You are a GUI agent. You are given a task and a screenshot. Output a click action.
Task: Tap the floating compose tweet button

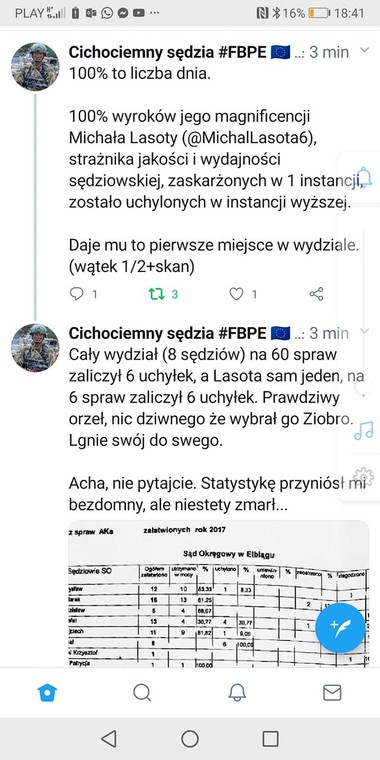[340, 628]
